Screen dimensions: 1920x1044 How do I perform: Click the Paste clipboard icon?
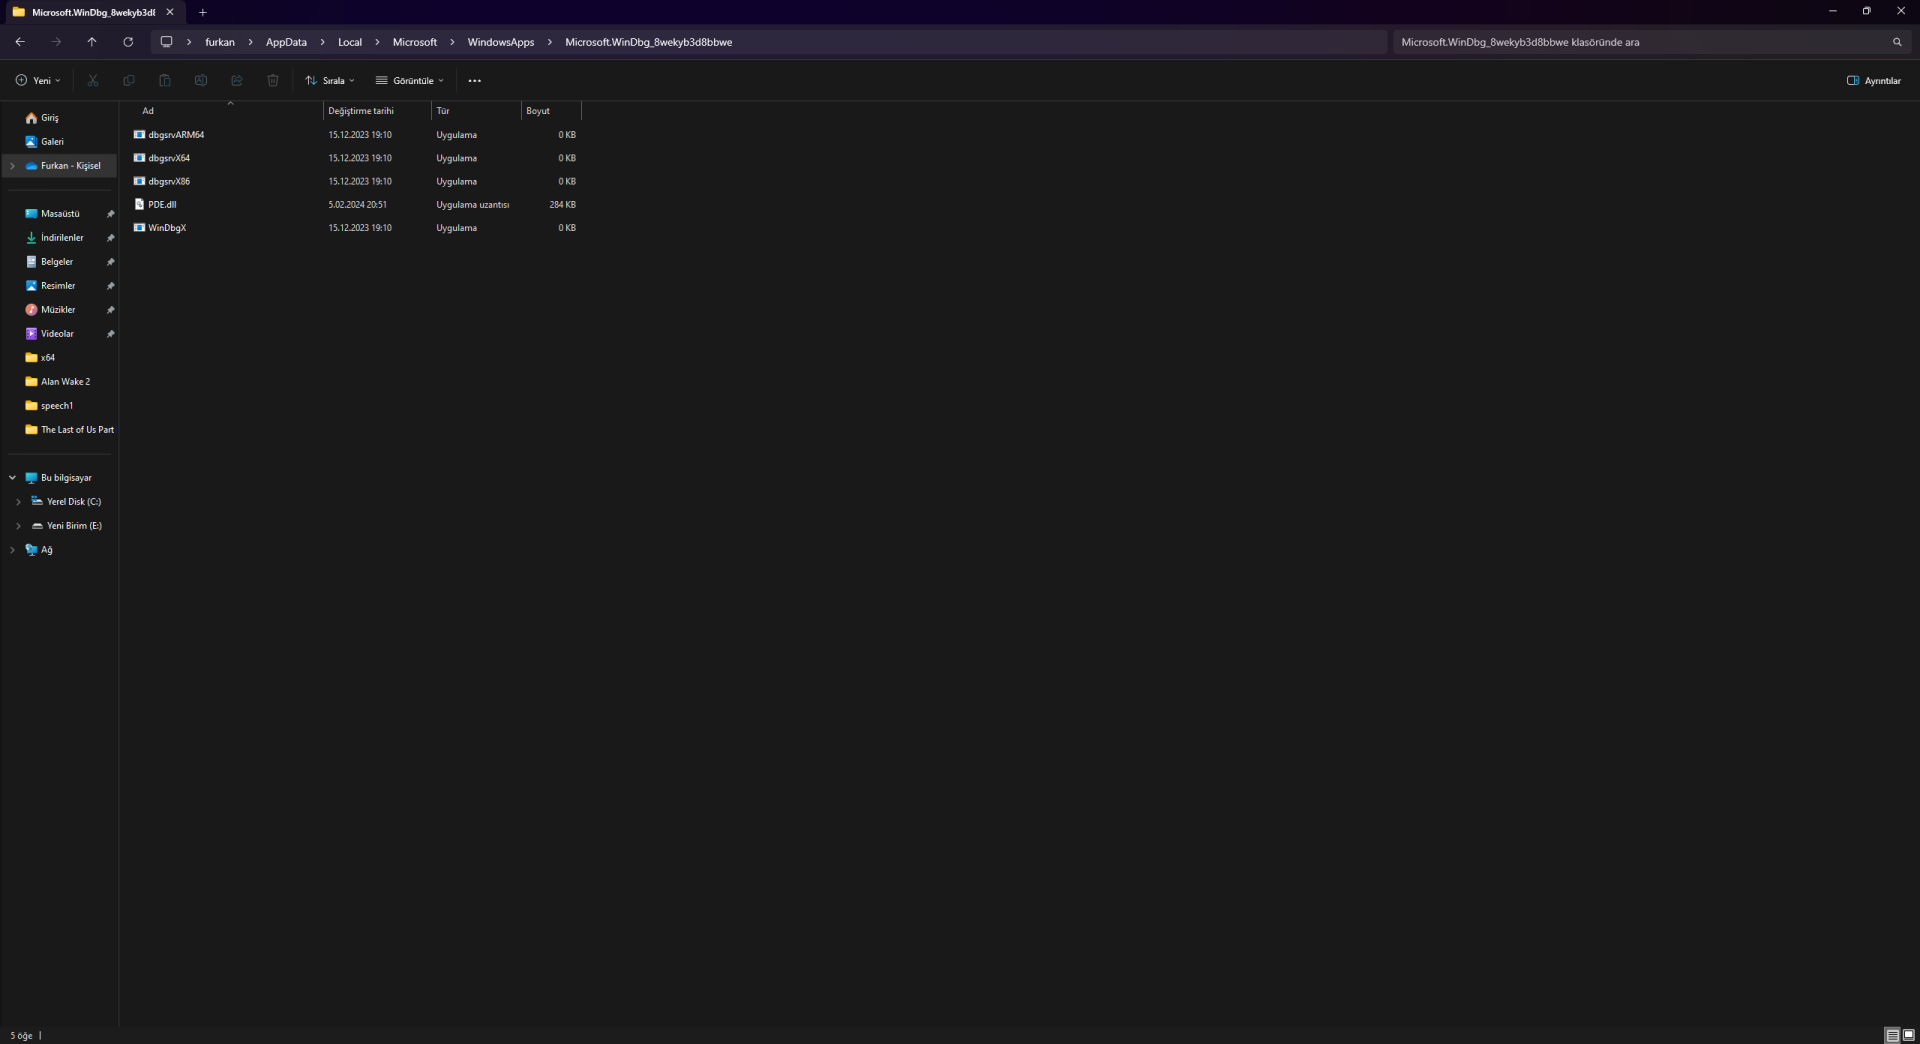(x=165, y=80)
